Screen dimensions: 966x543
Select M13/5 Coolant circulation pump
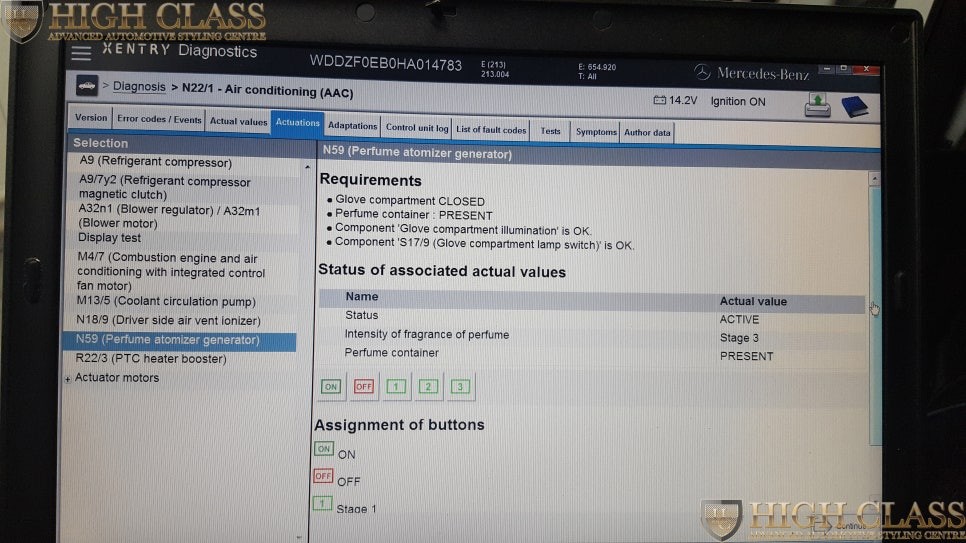coord(166,302)
